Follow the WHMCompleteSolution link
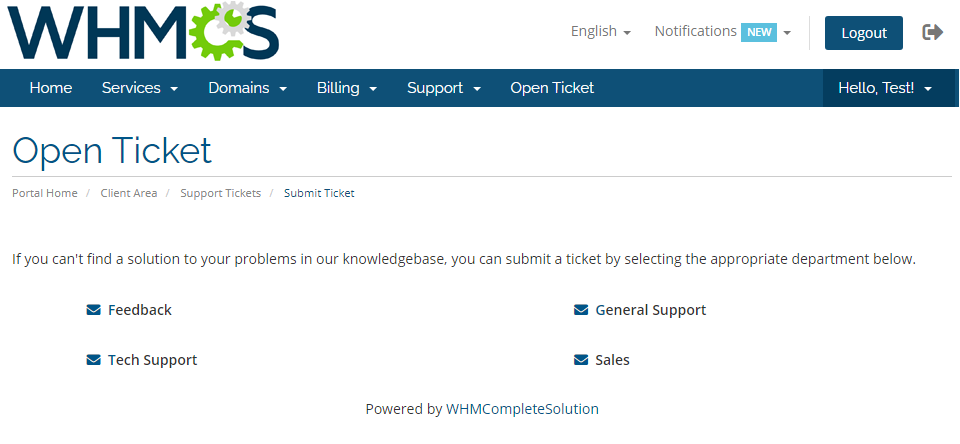Screen dimensions: 960x444 pos(522,409)
